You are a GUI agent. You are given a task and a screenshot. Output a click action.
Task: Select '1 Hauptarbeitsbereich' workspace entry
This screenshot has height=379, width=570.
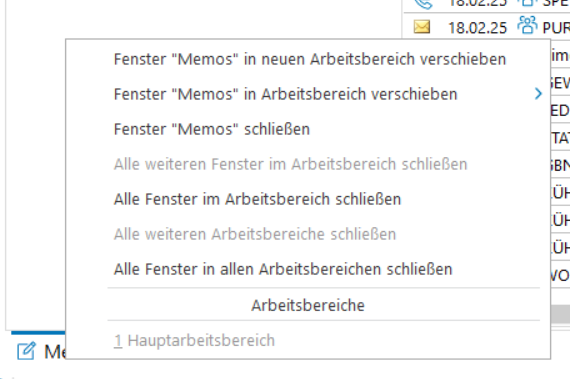click(194, 340)
